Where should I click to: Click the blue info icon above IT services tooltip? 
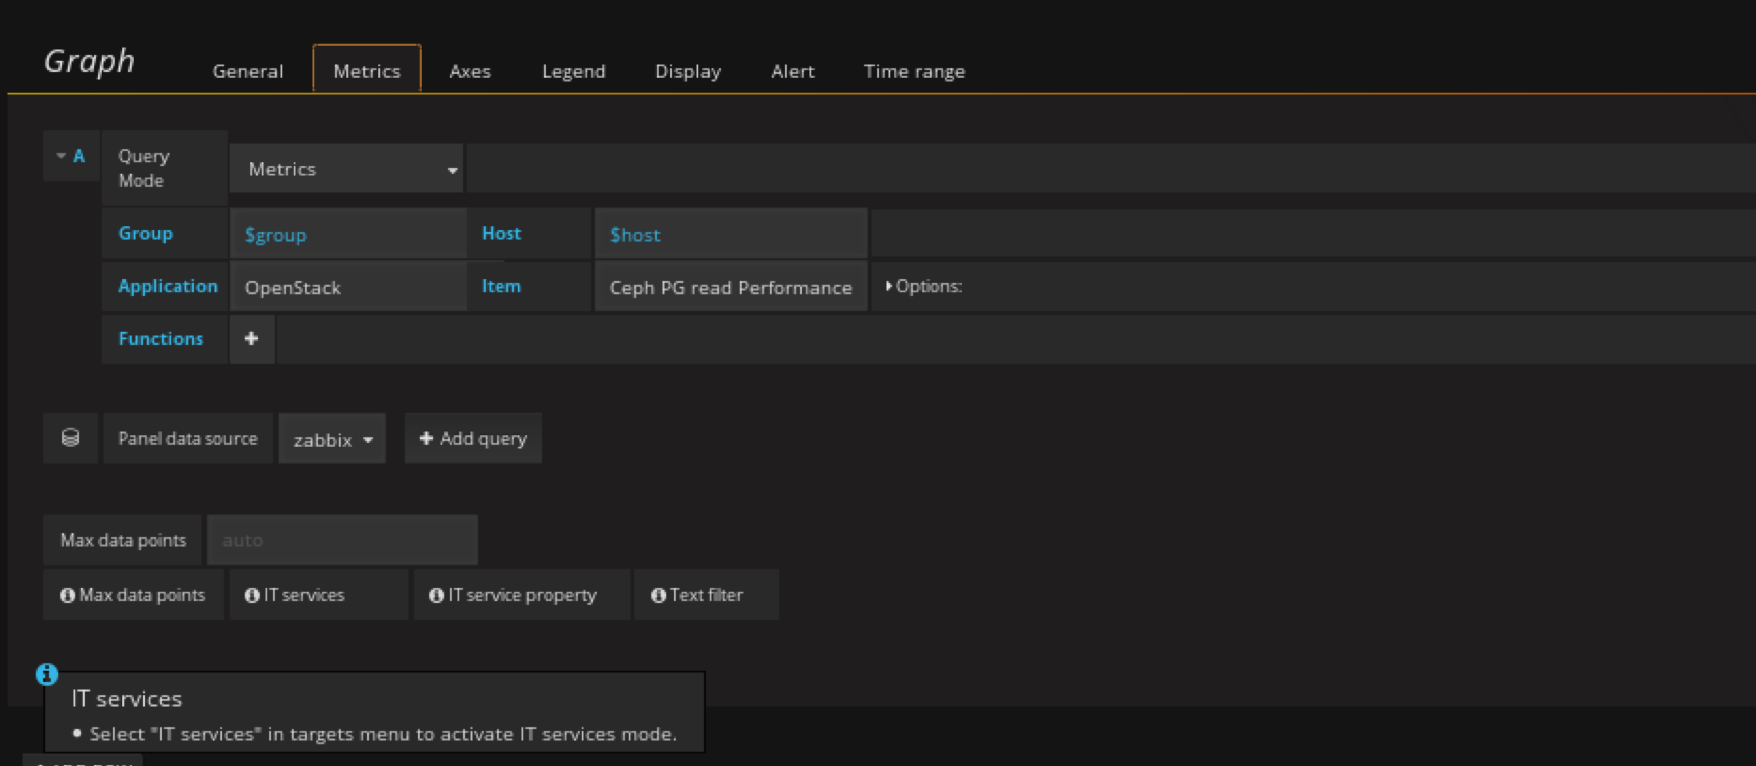pyautogui.click(x=47, y=674)
